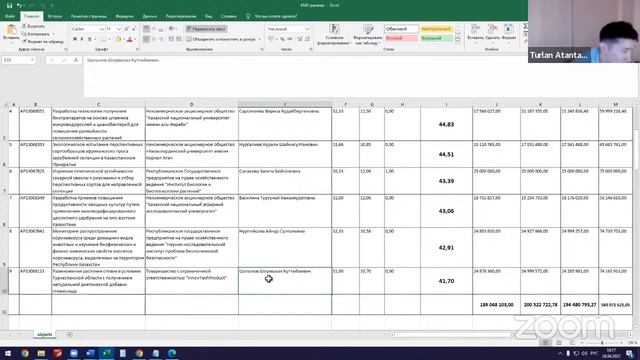Image resolution: width=640 pixels, height=360 pixels.
Task: Toggle underline formatting
Action: [x=90, y=39]
